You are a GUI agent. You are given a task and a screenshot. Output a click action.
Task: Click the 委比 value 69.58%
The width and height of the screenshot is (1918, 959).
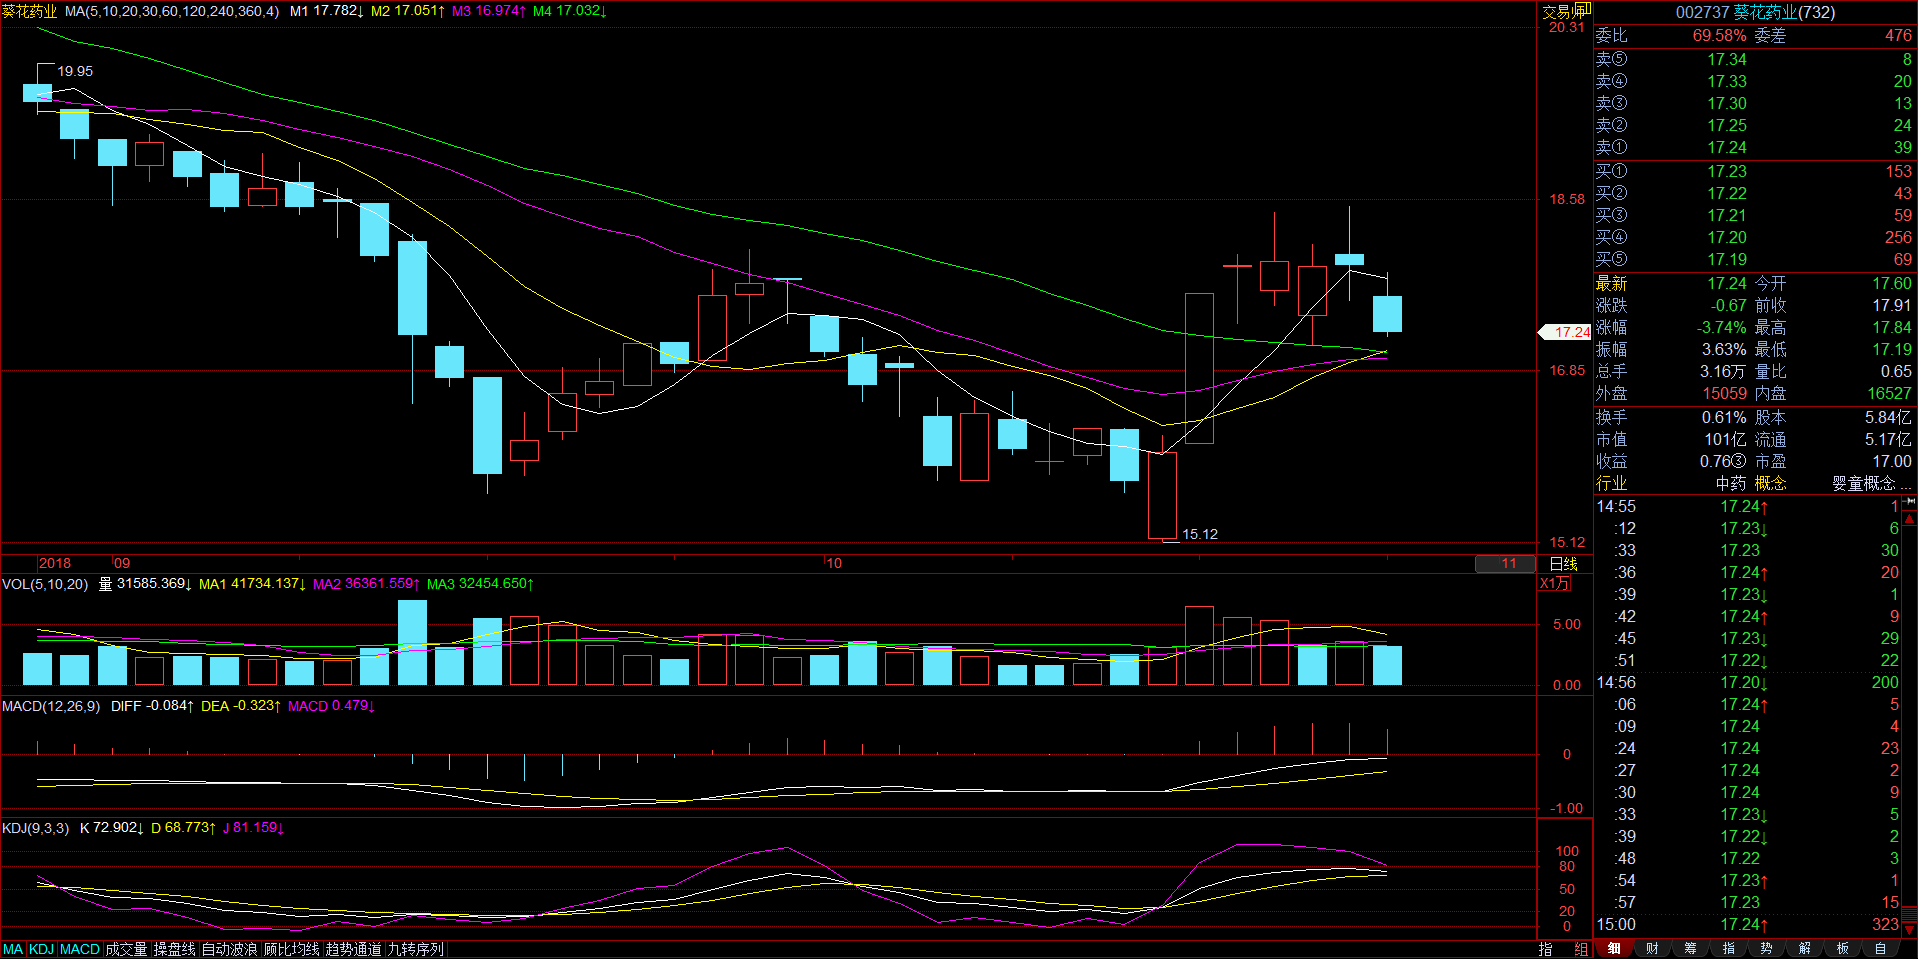(1719, 35)
